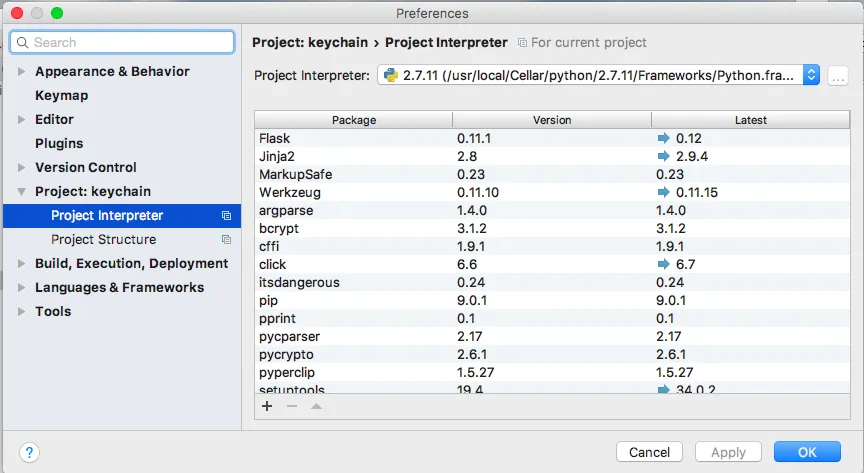Click the uninstall package minus icon
The image size is (864, 473).
[292, 406]
